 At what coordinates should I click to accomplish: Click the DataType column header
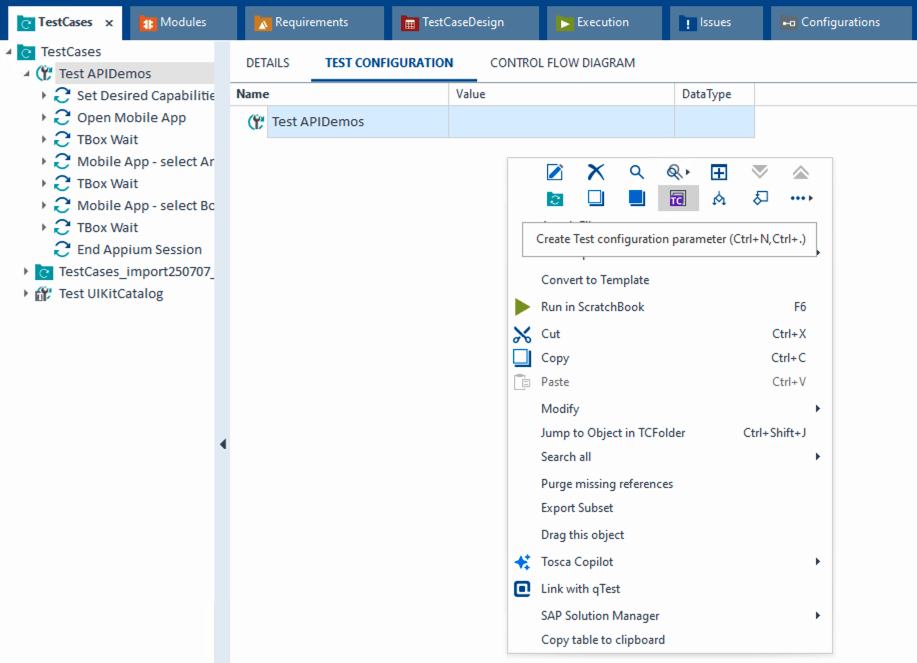pos(714,94)
